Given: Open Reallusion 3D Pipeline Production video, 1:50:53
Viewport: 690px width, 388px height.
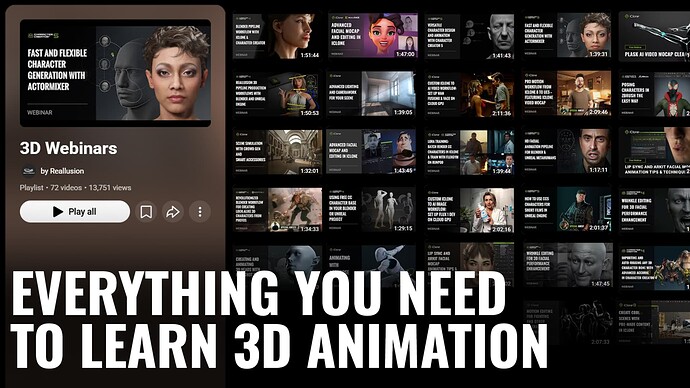Looking at the screenshot, I should [277, 94].
